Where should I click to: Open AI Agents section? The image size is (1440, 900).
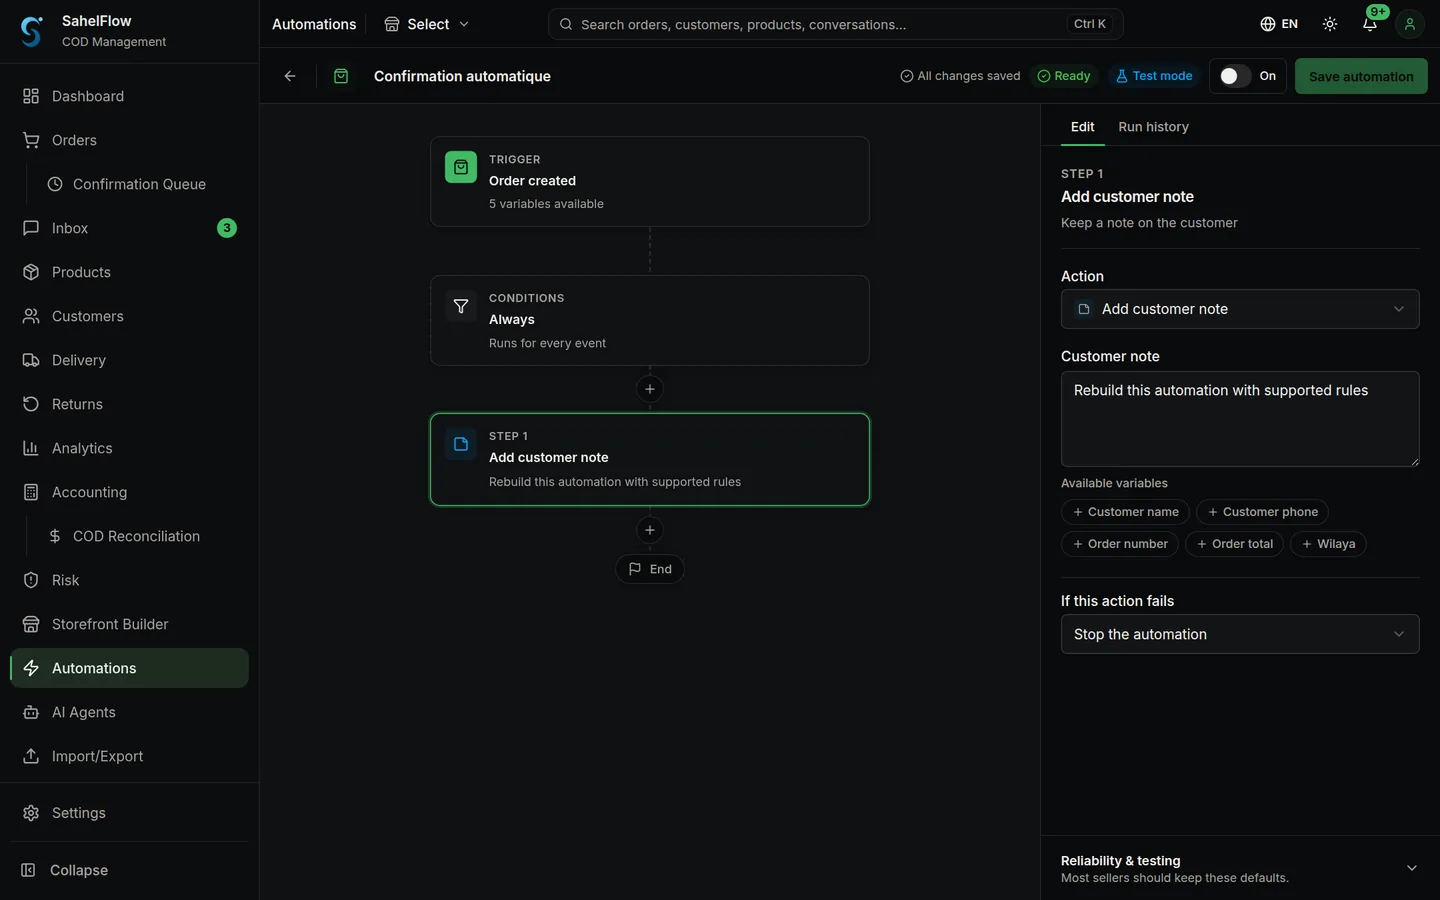[x=129, y=712]
